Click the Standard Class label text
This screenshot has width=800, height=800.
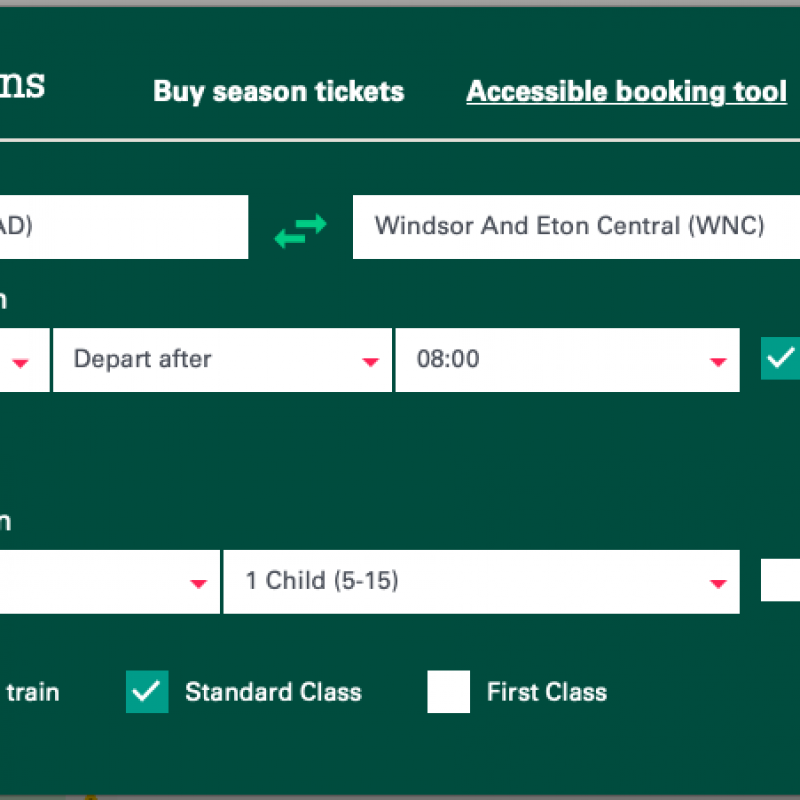coord(273,692)
